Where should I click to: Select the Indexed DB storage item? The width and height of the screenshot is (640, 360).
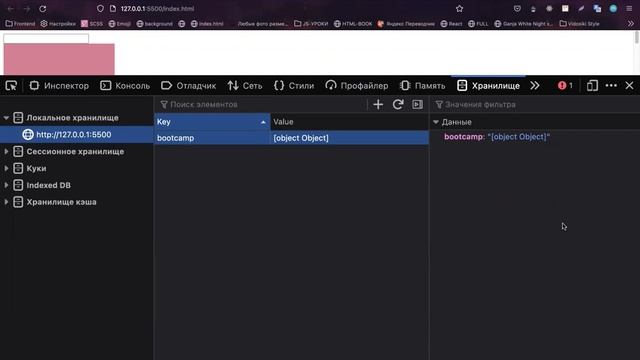click(x=49, y=185)
